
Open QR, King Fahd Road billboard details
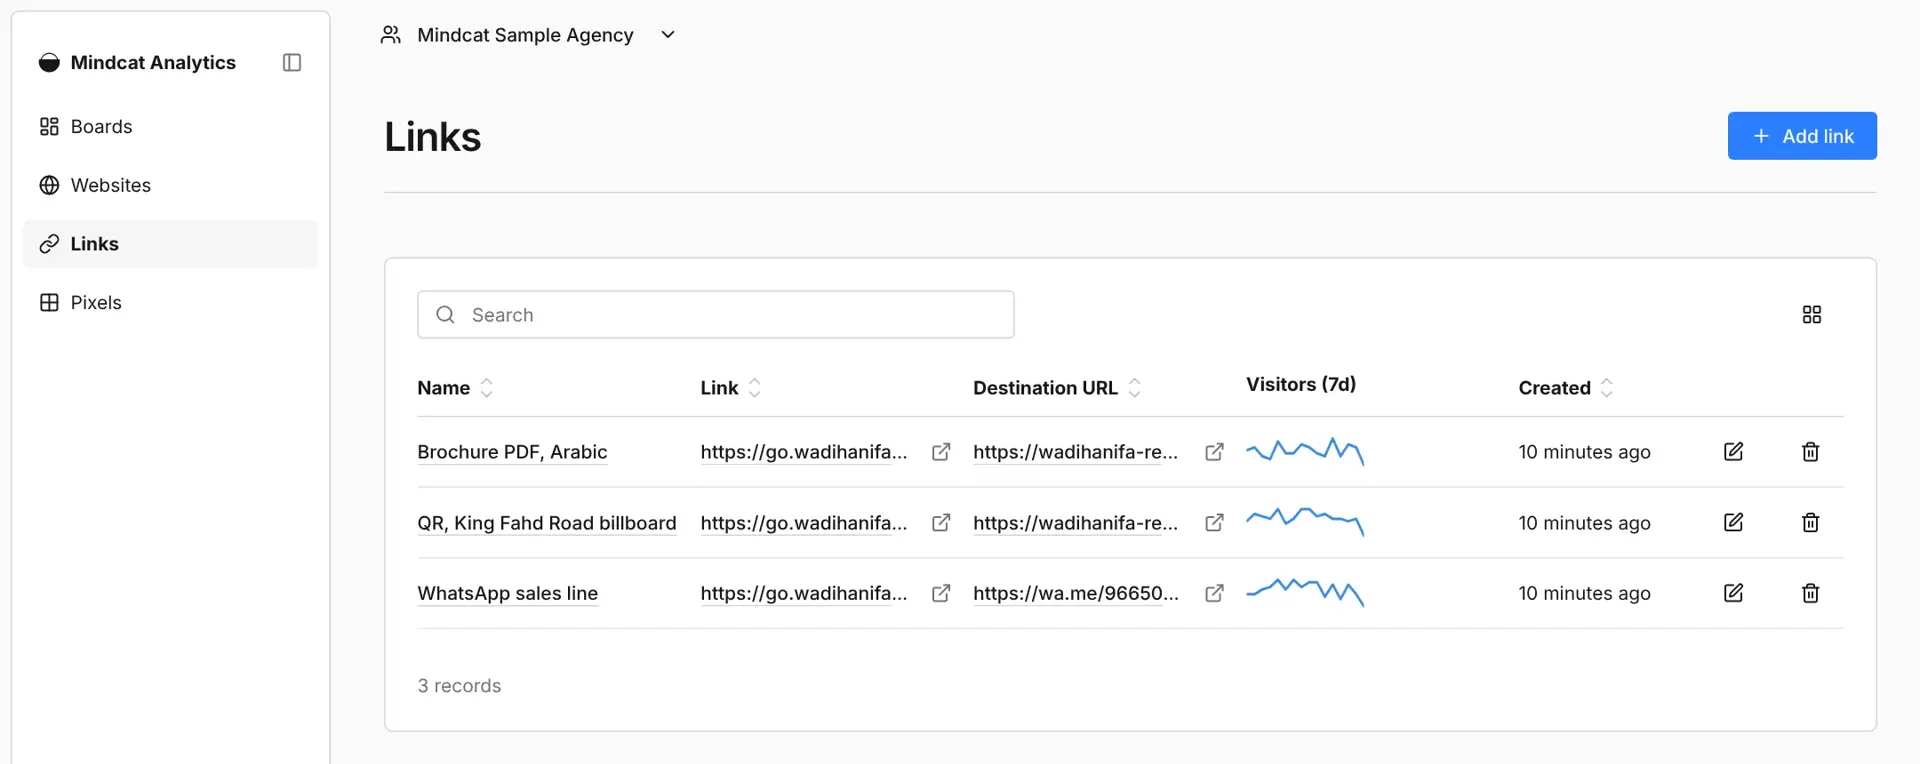click(547, 523)
